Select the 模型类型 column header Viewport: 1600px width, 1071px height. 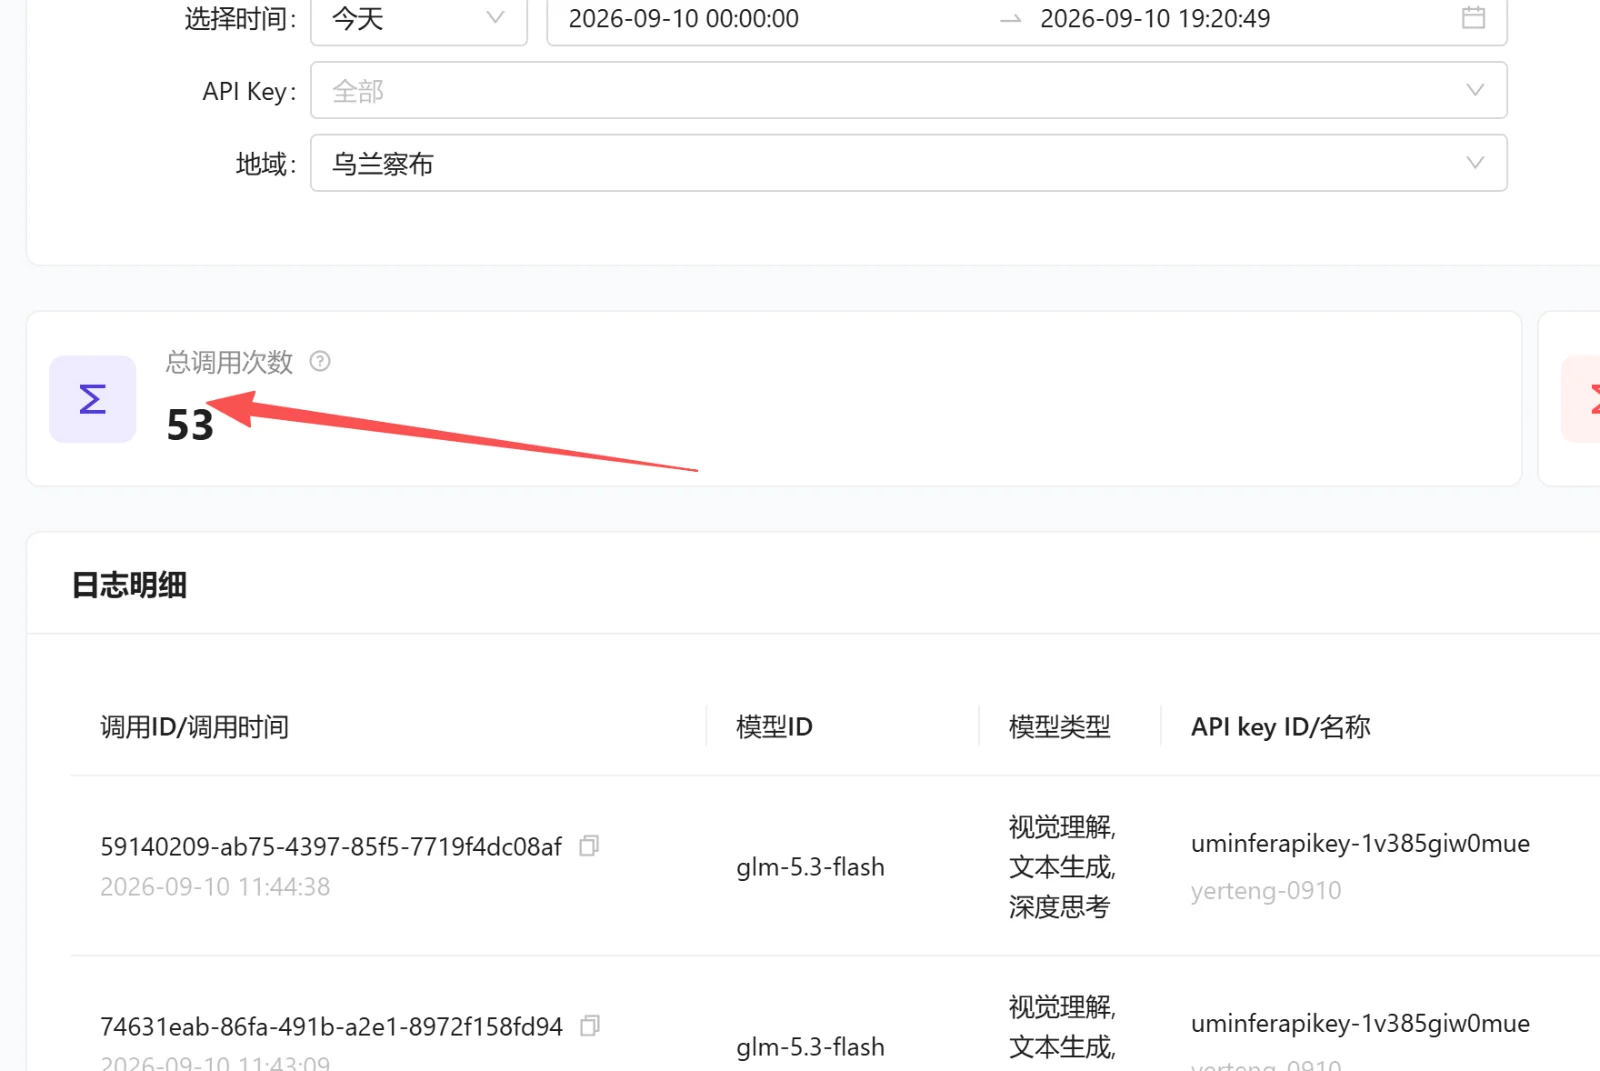point(1059,727)
